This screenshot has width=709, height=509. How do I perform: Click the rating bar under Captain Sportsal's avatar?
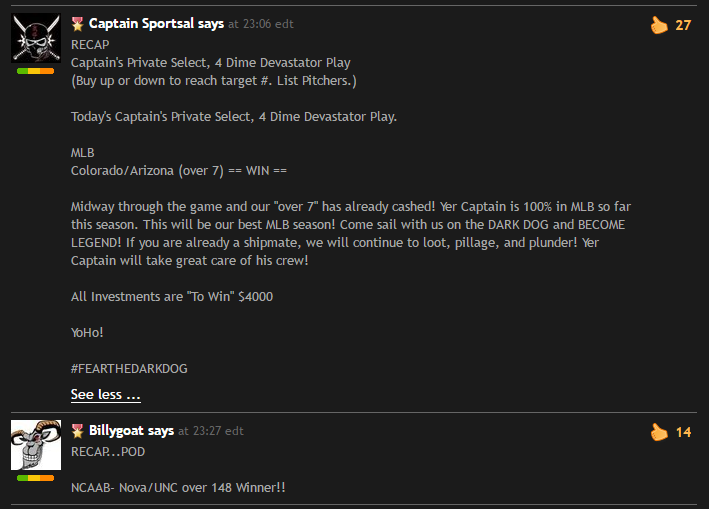36,71
